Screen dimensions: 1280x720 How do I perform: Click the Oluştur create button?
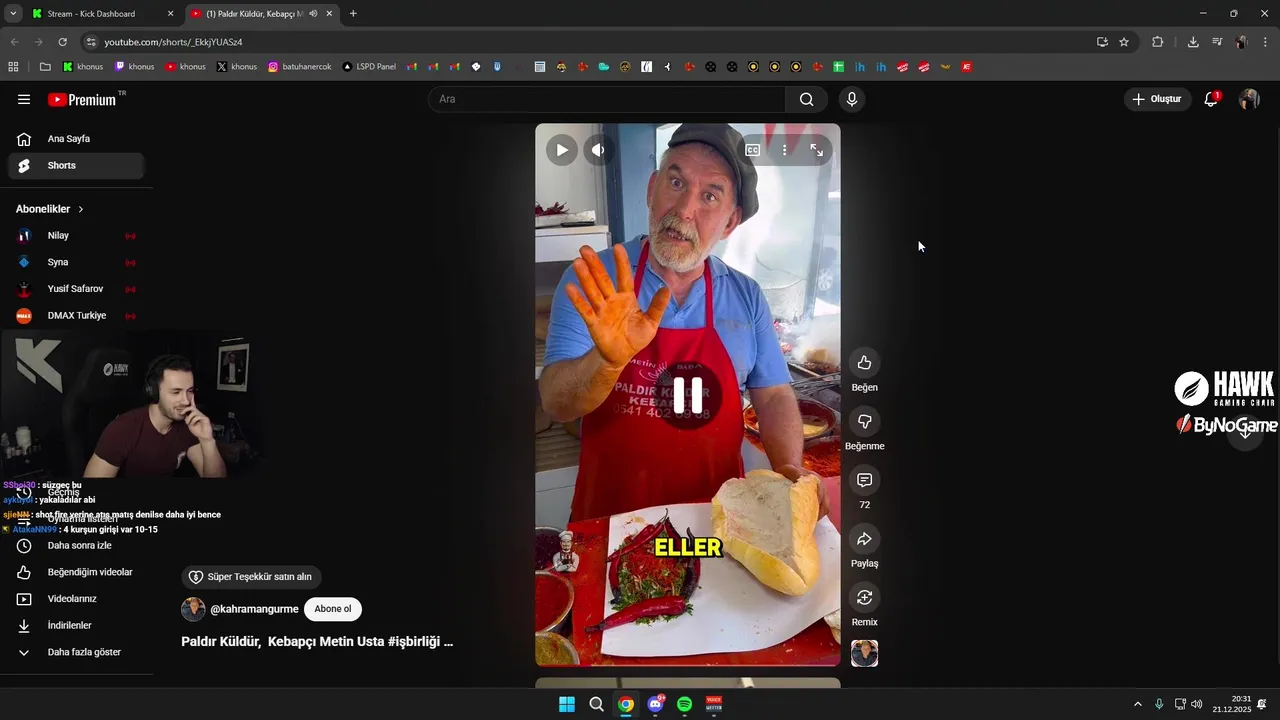1157,99
